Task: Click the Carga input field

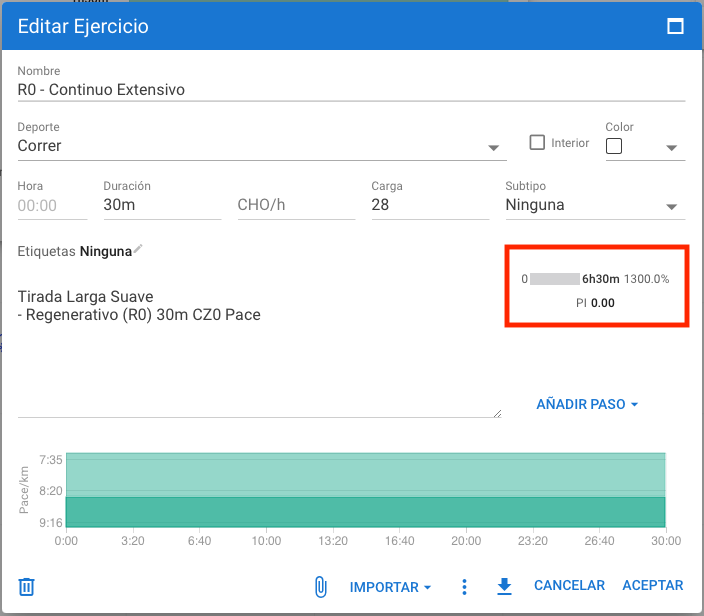Action: pyautogui.click(x=429, y=205)
